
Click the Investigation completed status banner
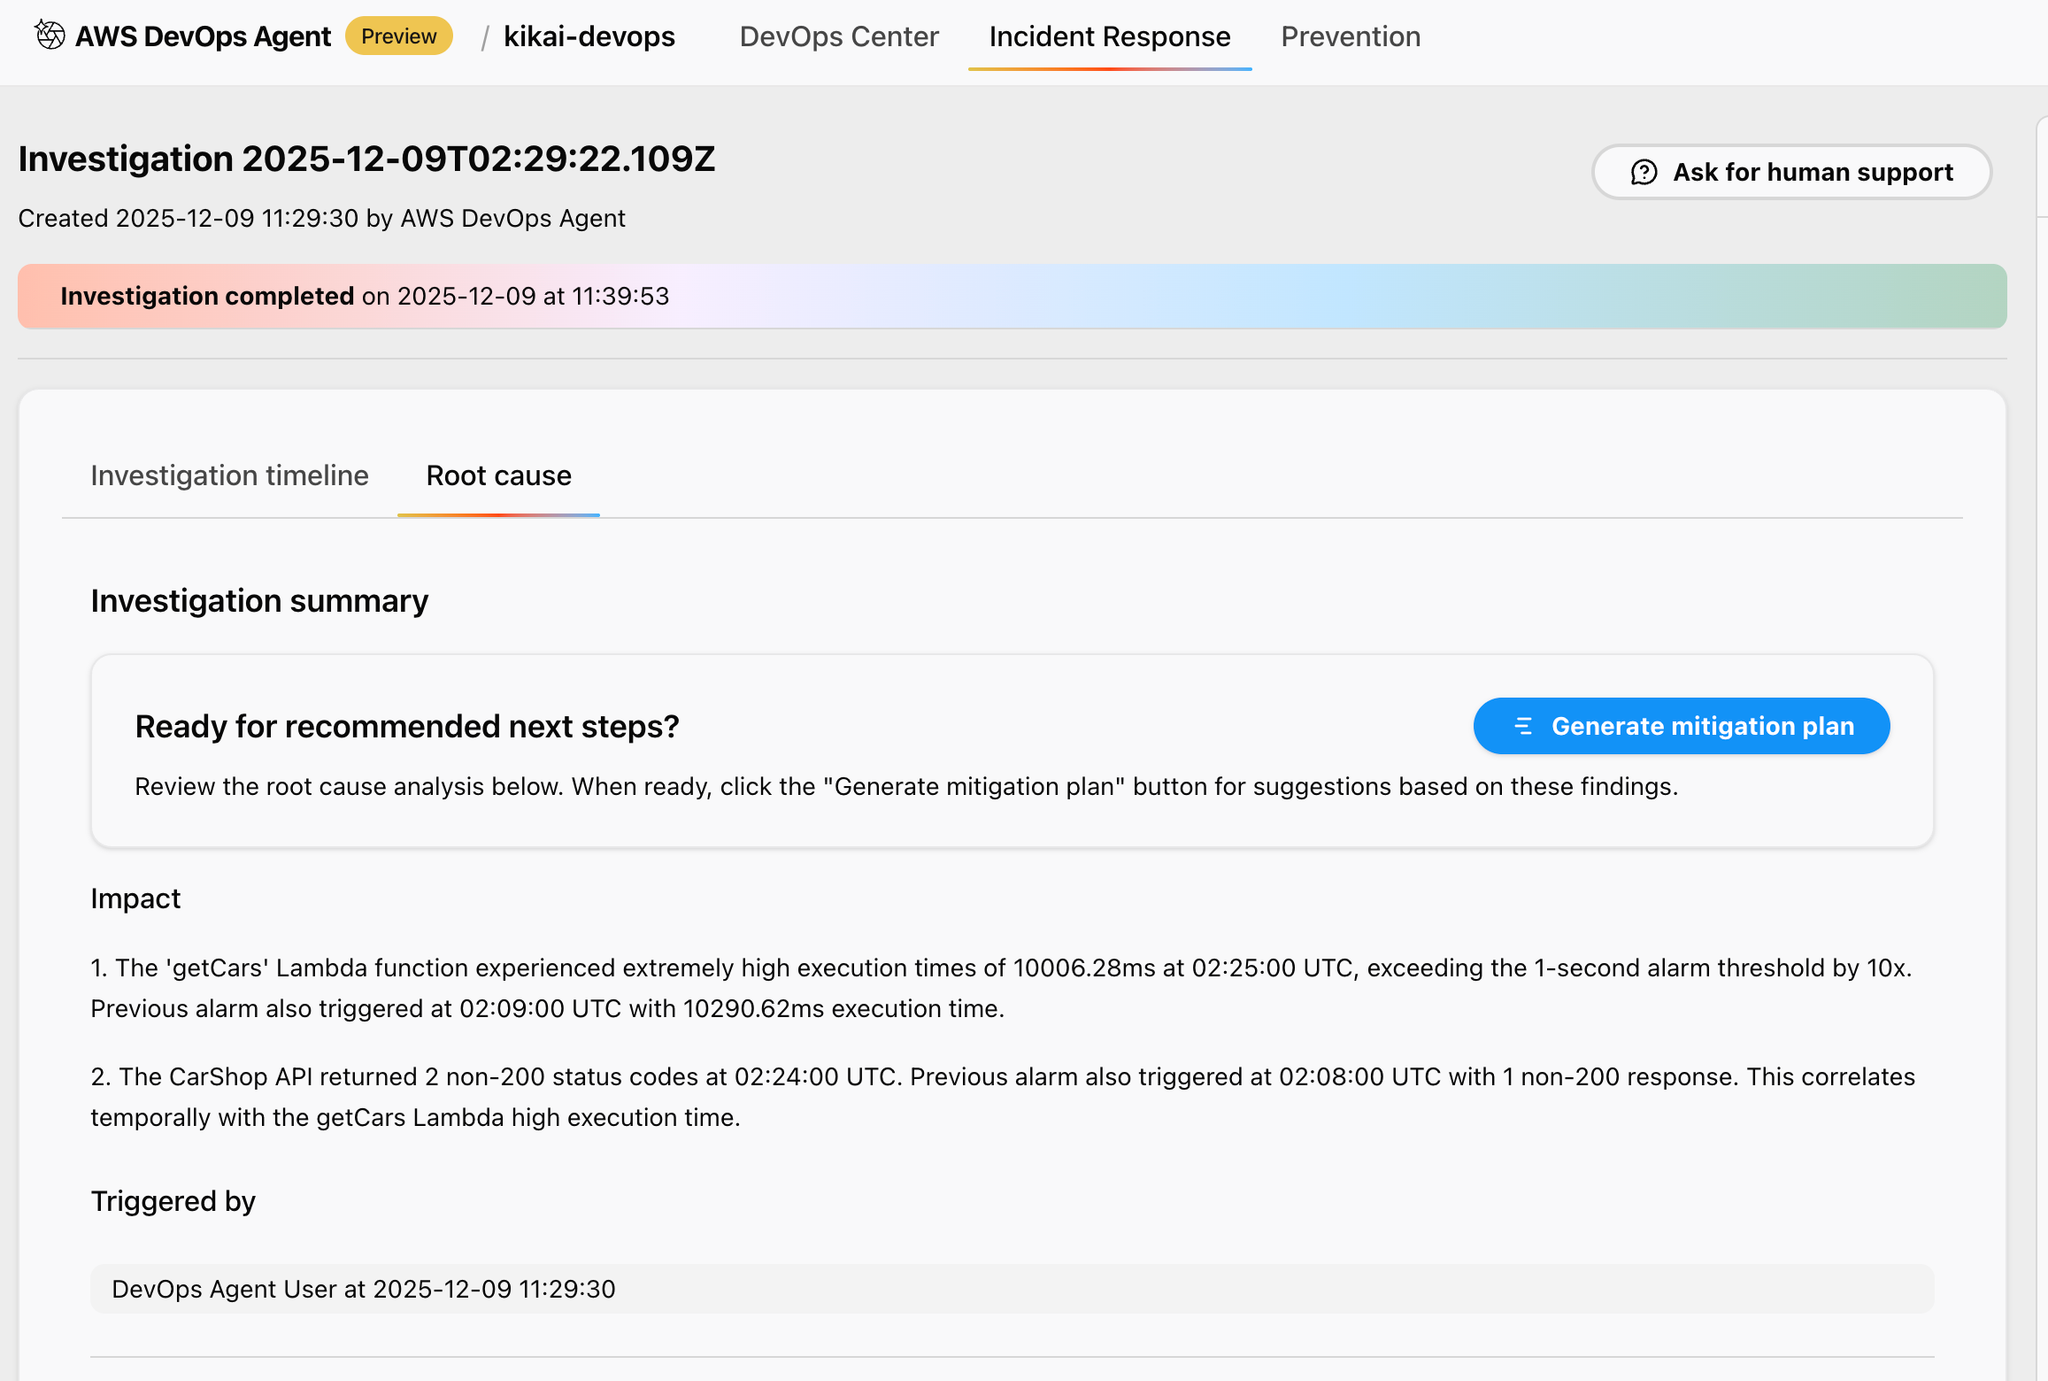coord(1011,296)
